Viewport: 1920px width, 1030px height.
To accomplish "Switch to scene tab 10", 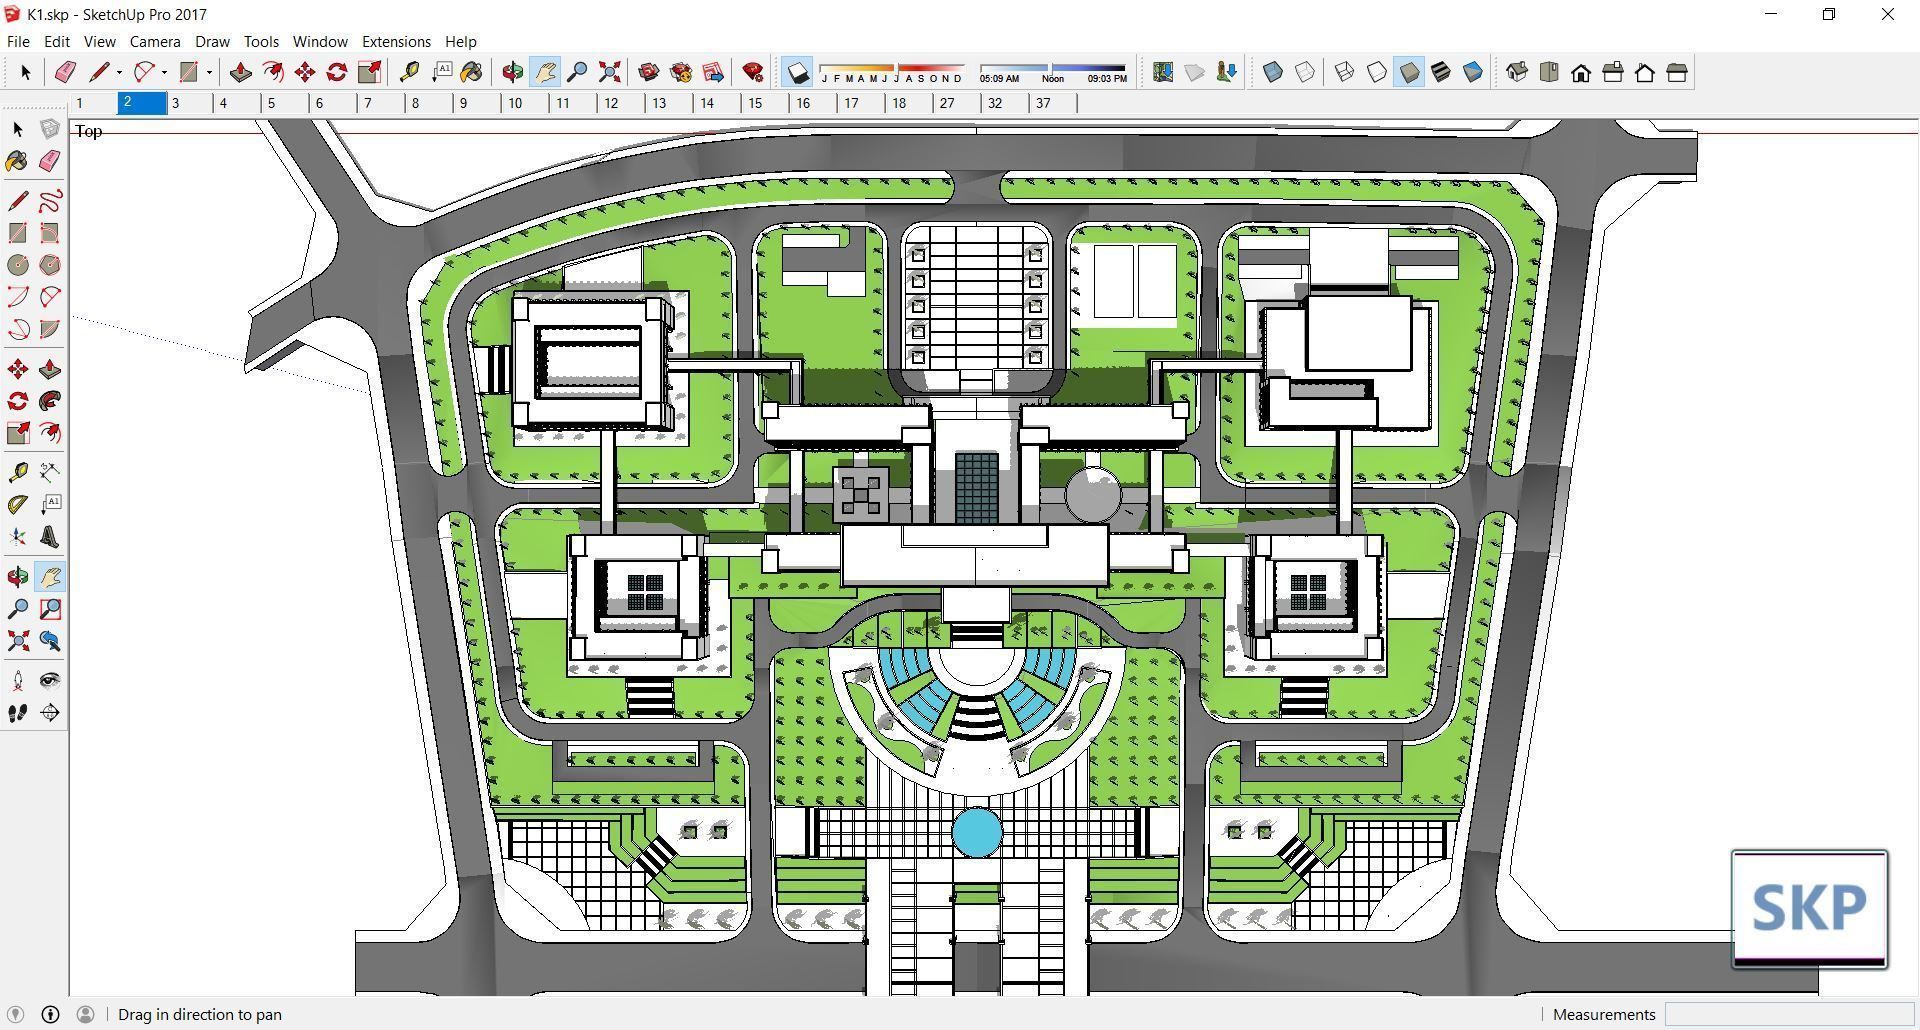I will coord(525,103).
